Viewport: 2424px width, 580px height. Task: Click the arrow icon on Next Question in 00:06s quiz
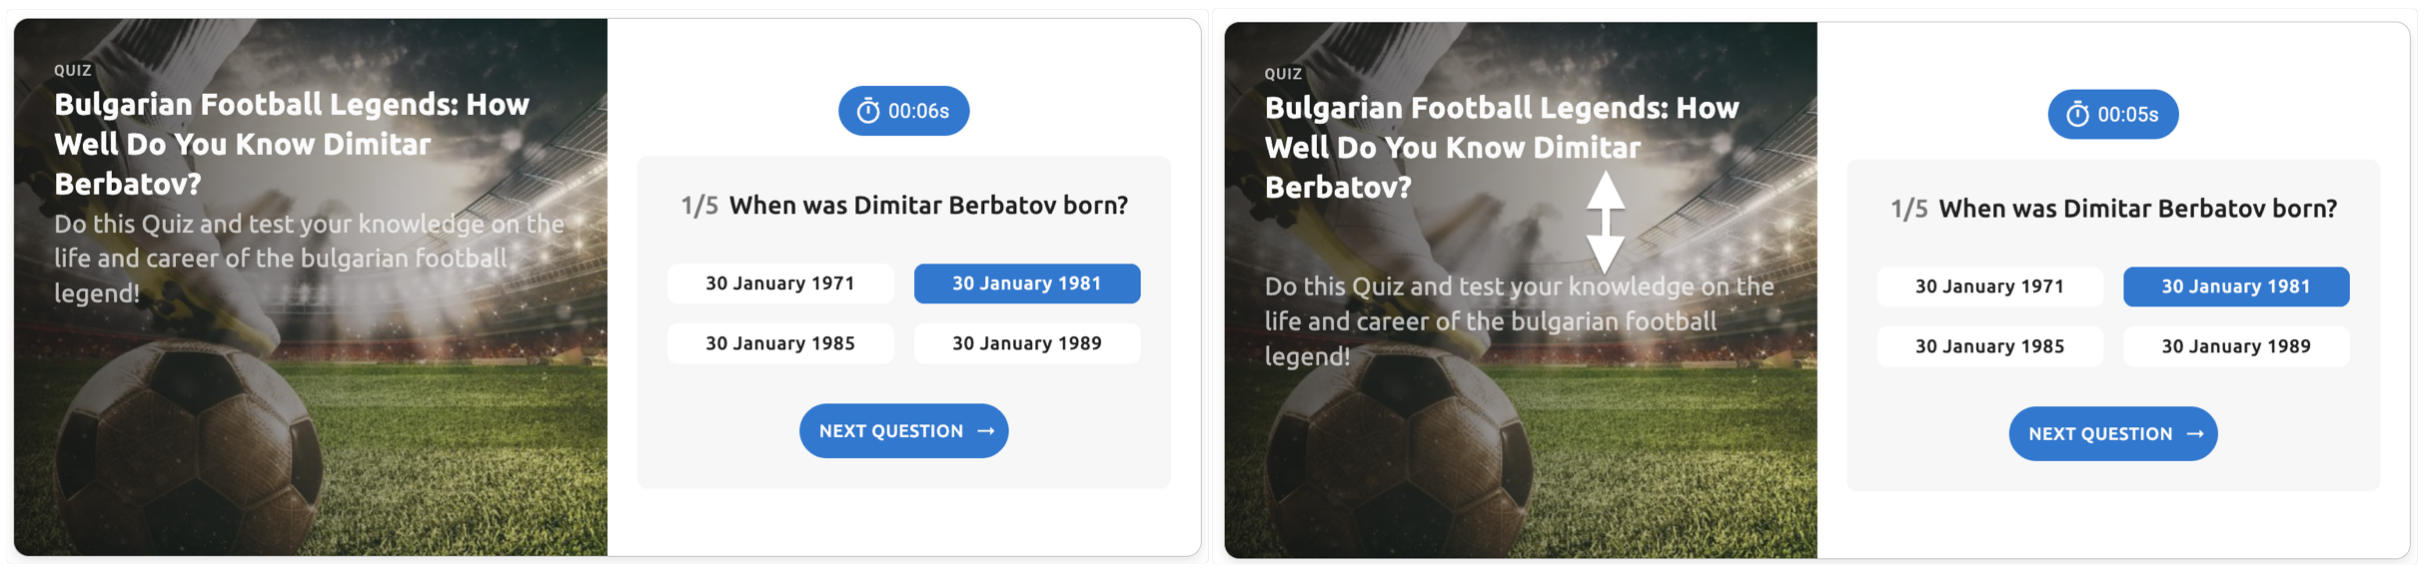(986, 431)
